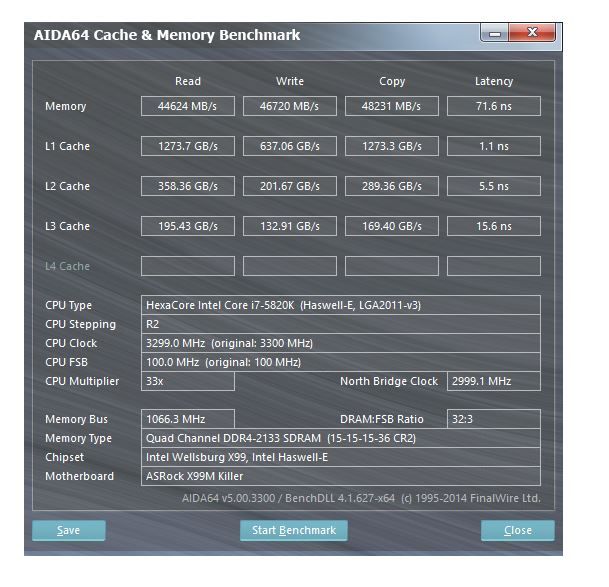The width and height of the screenshot is (609, 587).
Task: Click L1 Cache Copy 1273.3 GB/s
Action: [392, 146]
